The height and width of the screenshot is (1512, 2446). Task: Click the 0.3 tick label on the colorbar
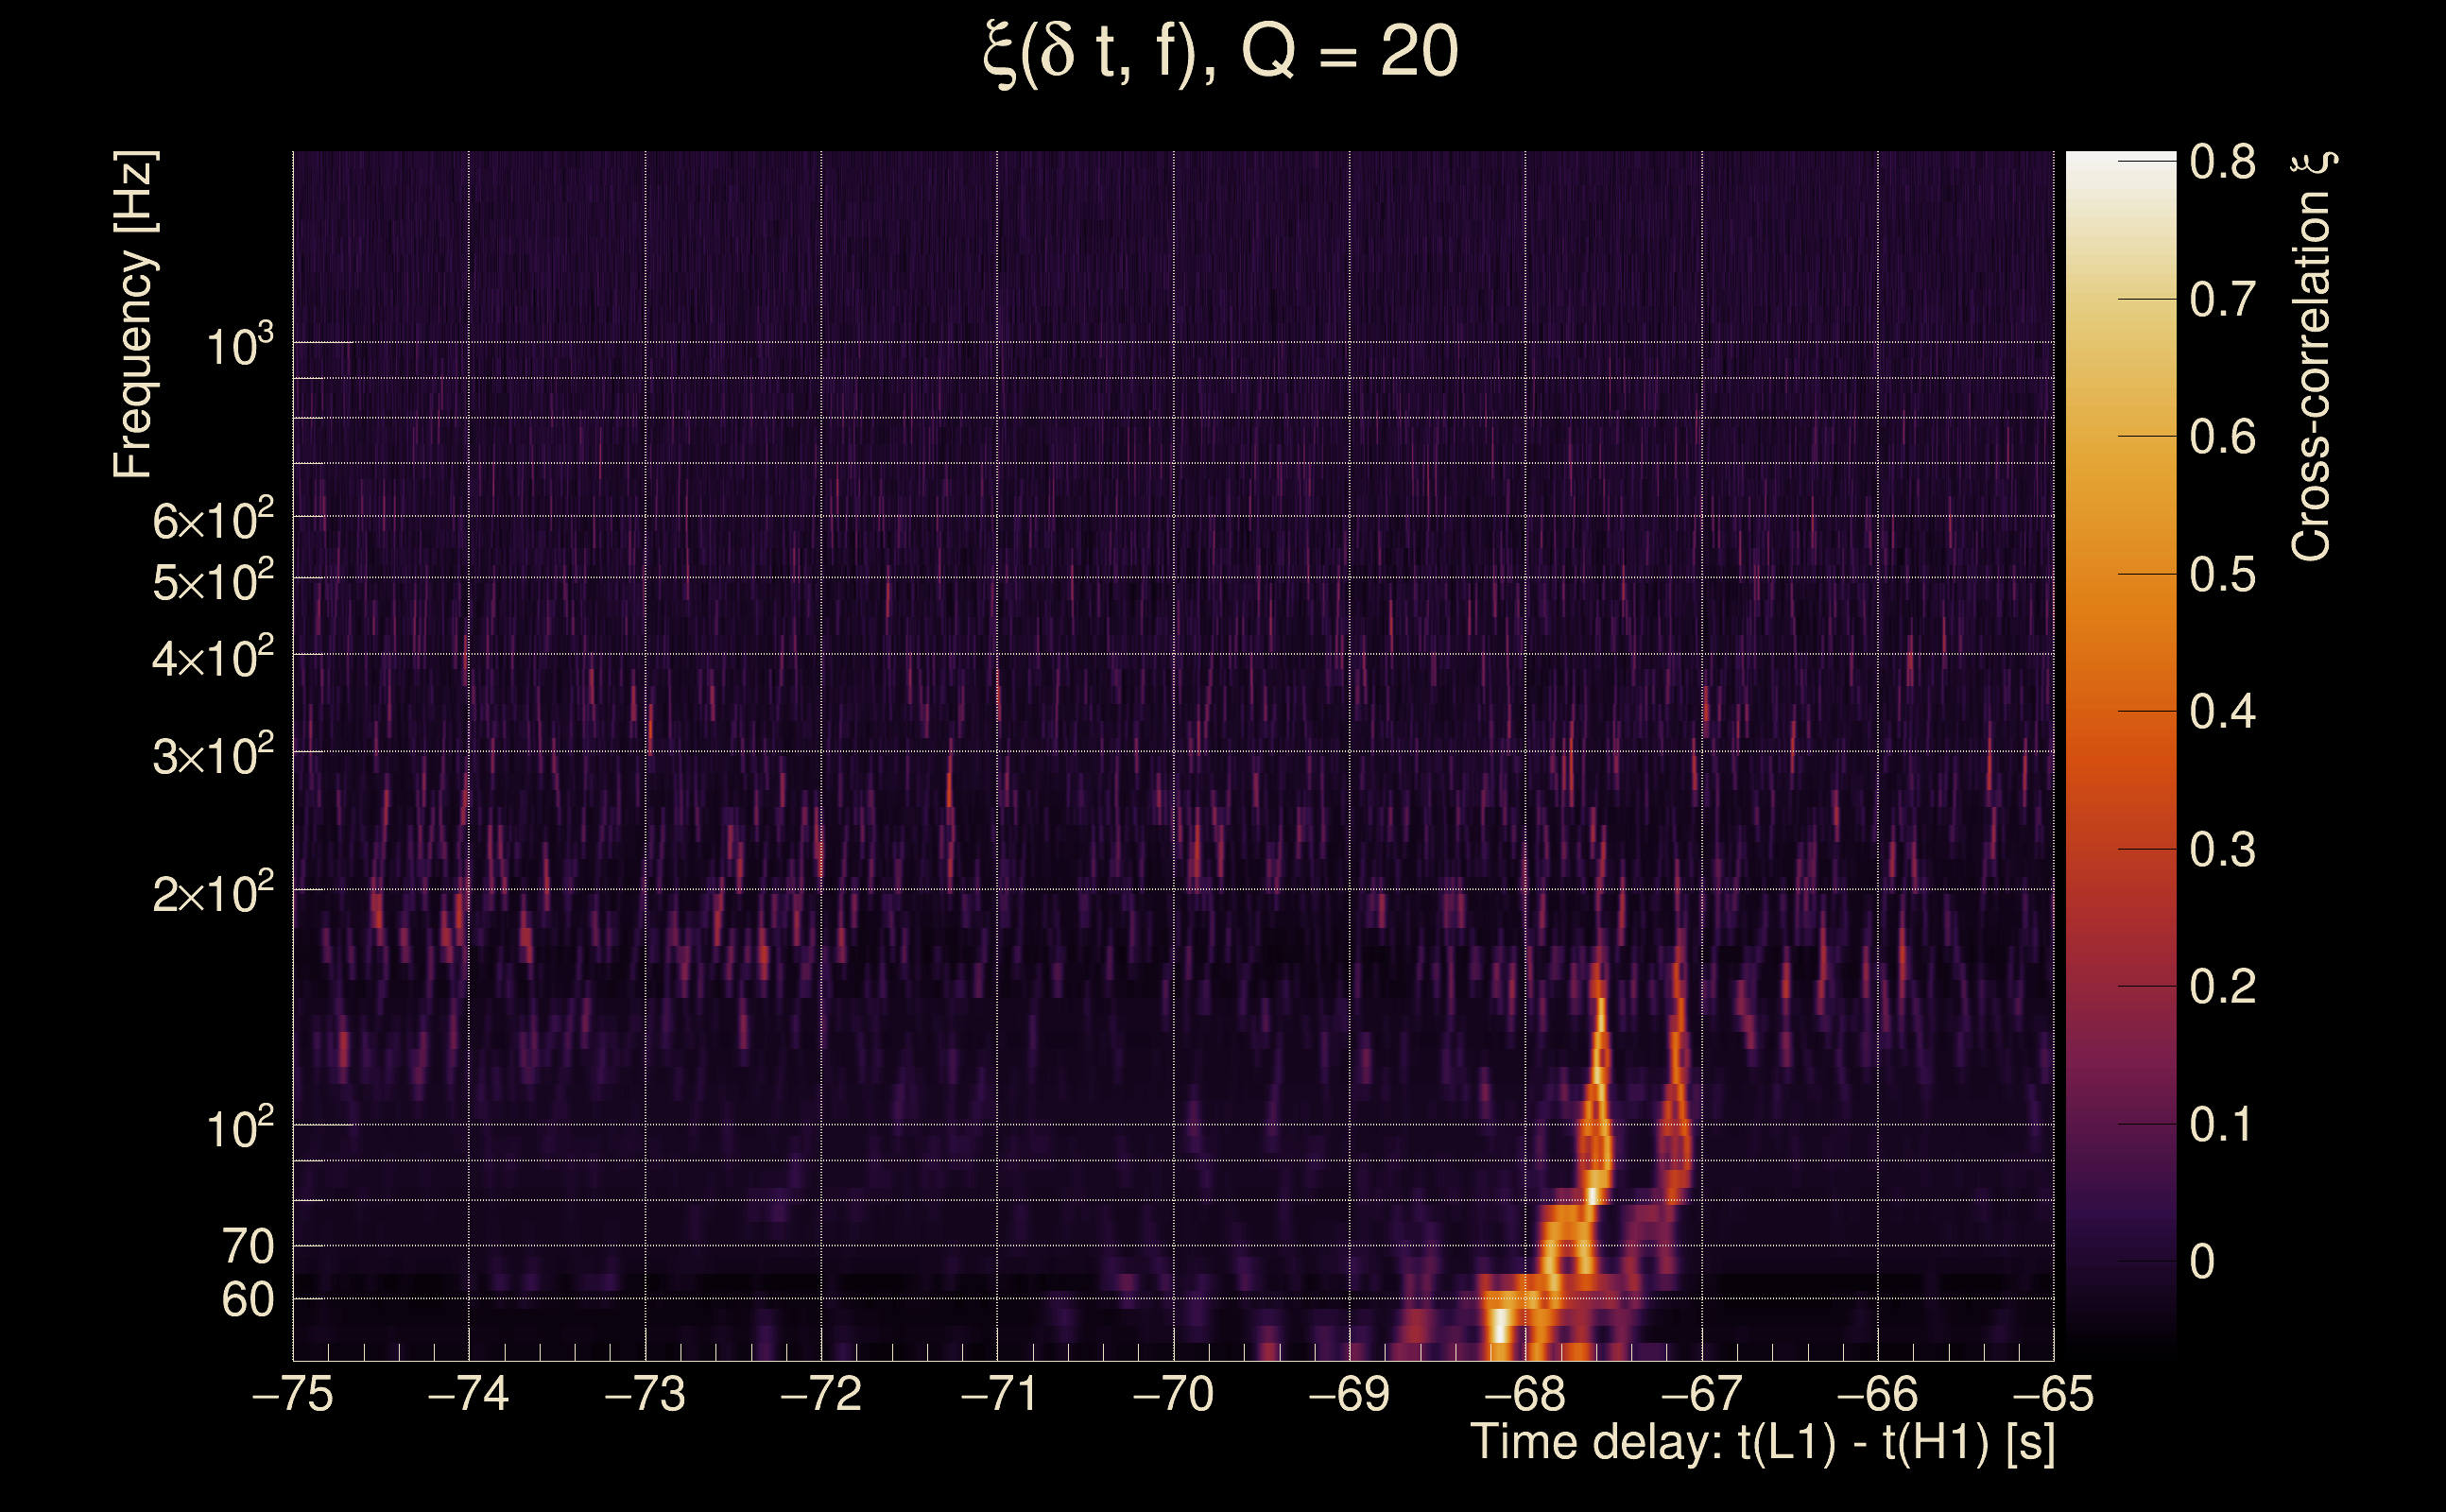pyautogui.click(x=2222, y=850)
